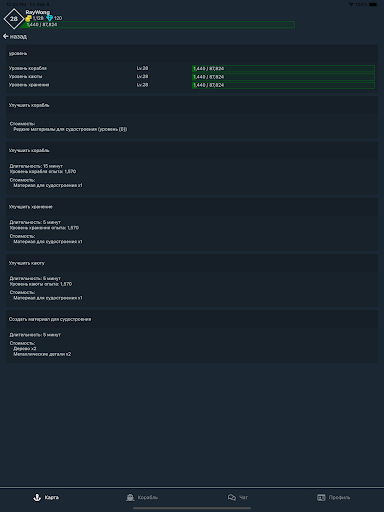Tap the iOS home indicator bar

192,508
